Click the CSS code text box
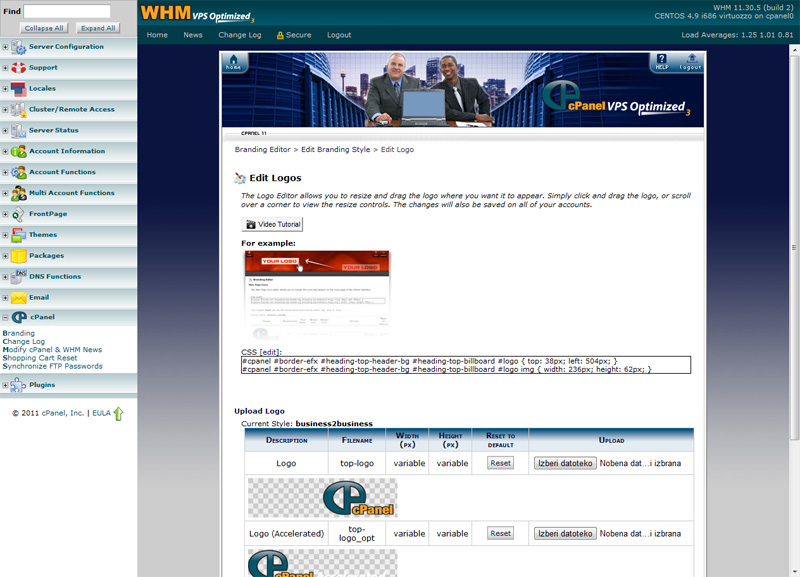 point(466,365)
